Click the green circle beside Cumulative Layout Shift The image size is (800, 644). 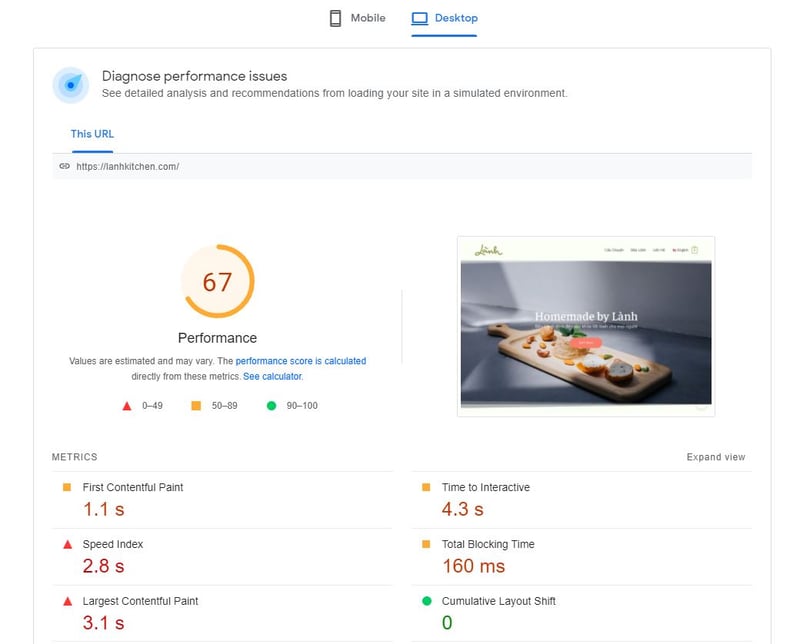click(427, 602)
